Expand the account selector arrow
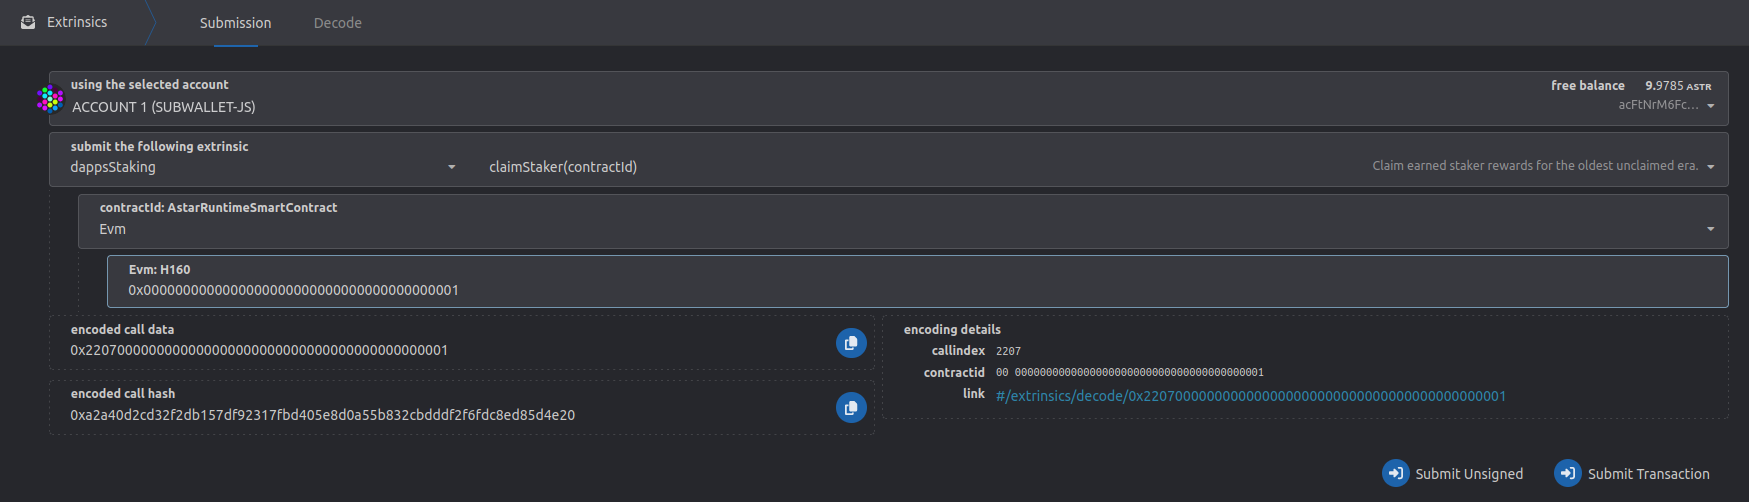The width and height of the screenshot is (1749, 502). [1710, 106]
